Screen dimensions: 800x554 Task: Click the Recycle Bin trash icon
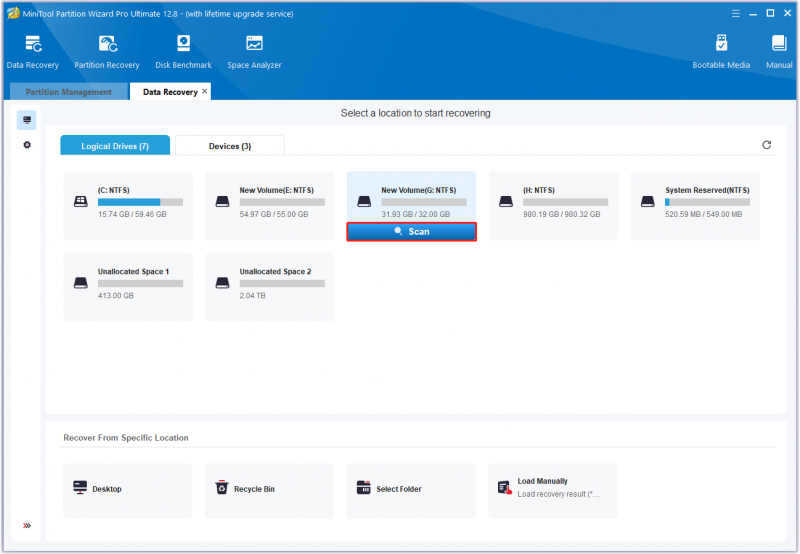click(221, 488)
